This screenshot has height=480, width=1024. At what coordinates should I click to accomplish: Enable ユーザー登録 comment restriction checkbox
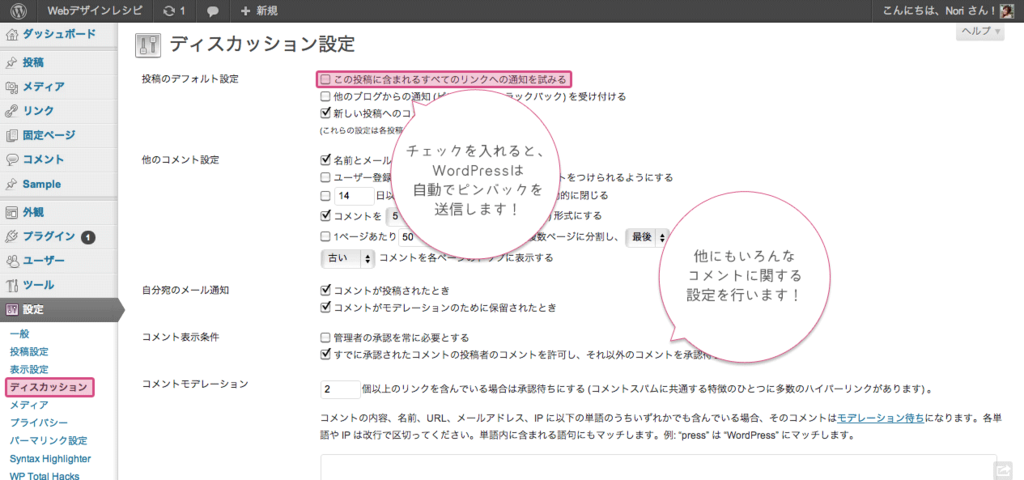[325, 177]
